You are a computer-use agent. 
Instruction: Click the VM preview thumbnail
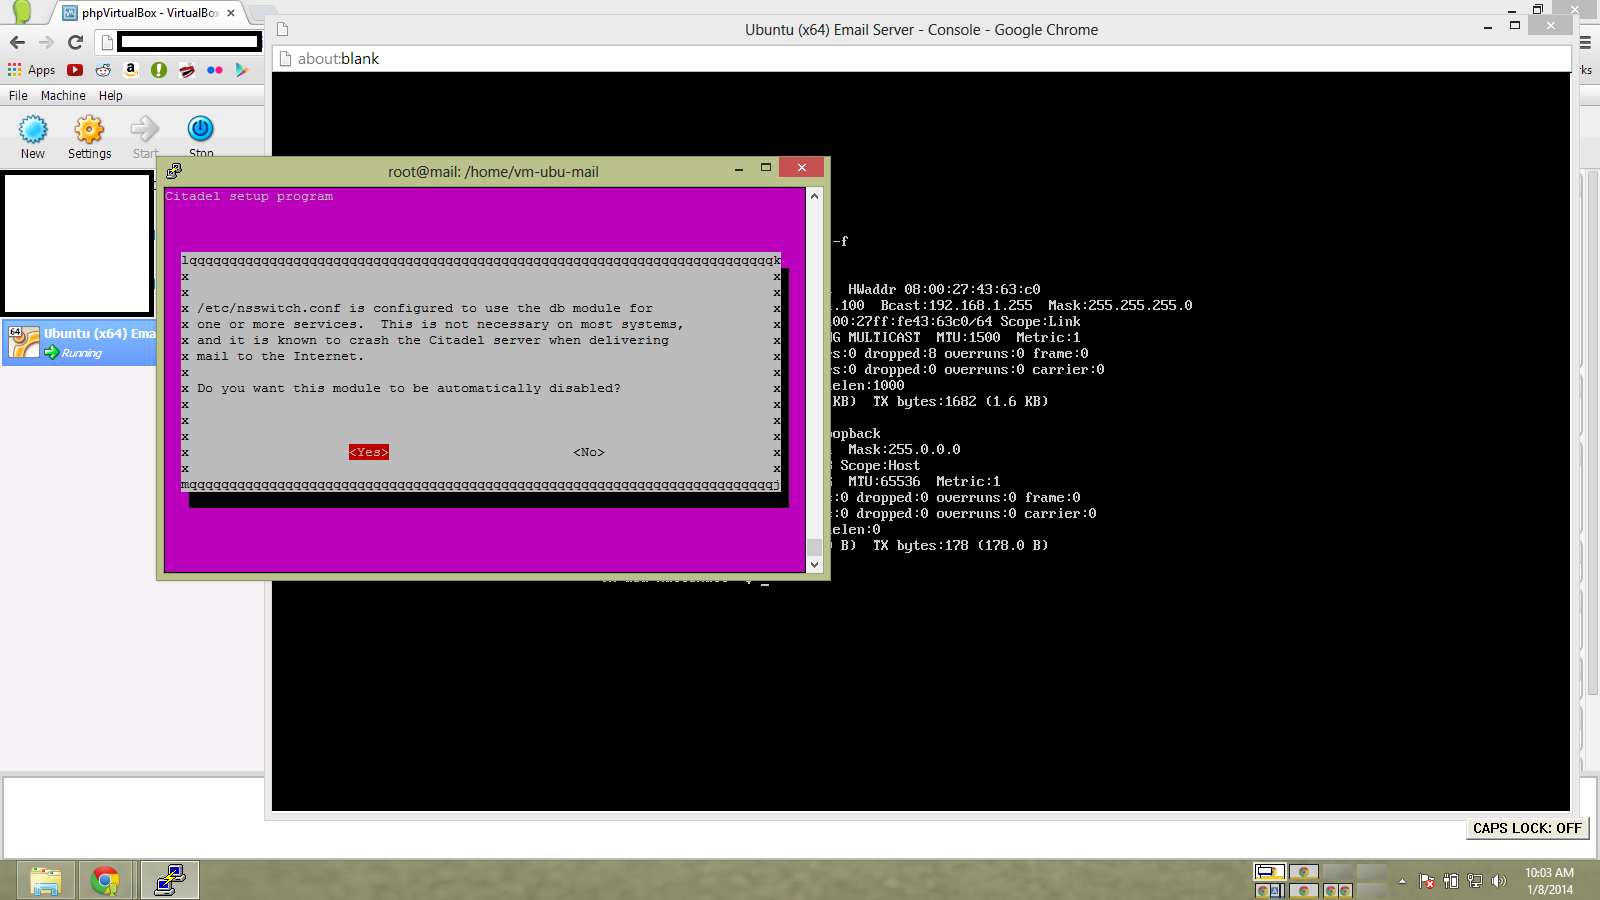78,243
